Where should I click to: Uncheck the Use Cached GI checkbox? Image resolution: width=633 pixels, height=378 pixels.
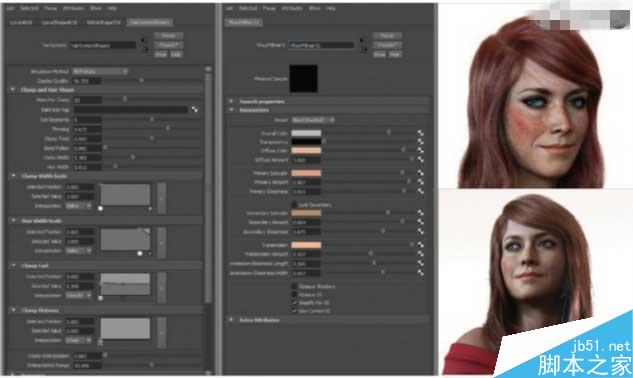pyautogui.click(x=294, y=311)
